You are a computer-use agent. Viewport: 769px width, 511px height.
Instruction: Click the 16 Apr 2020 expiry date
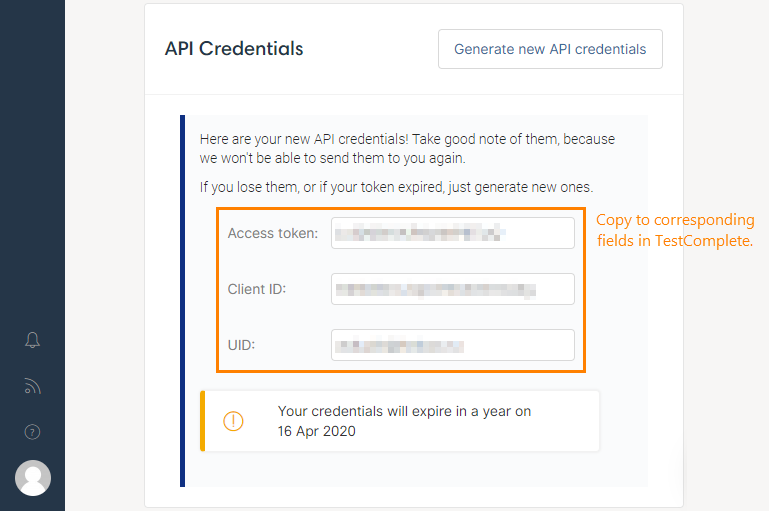coord(317,432)
